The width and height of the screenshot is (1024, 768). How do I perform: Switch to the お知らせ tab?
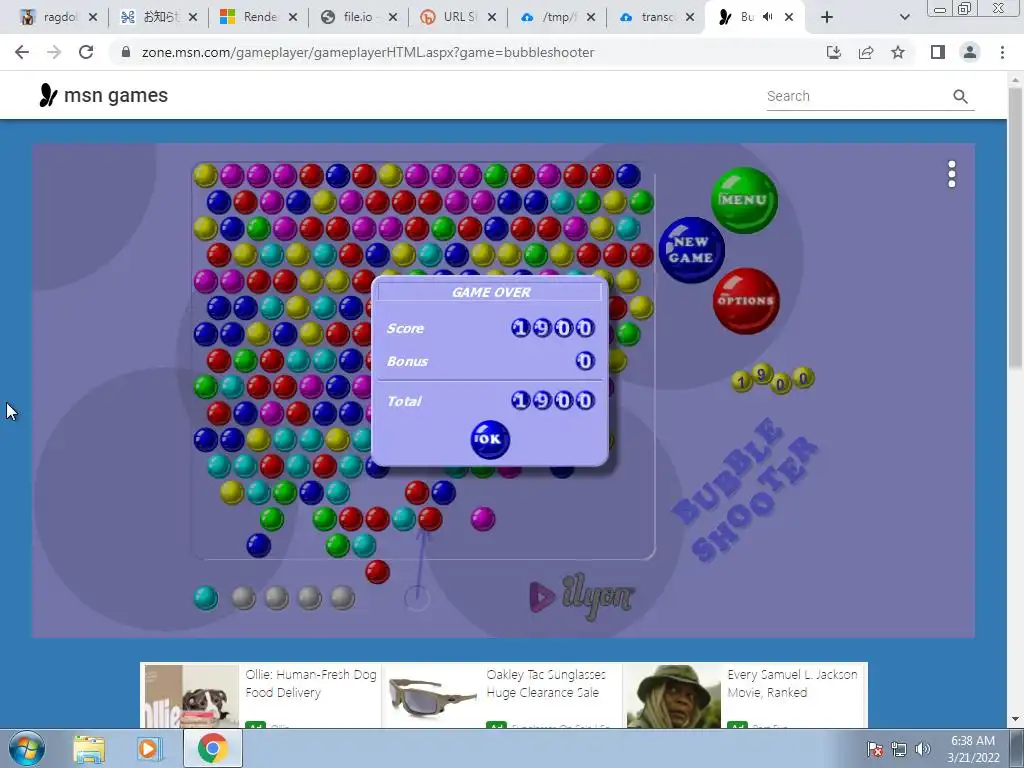(x=159, y=17)
